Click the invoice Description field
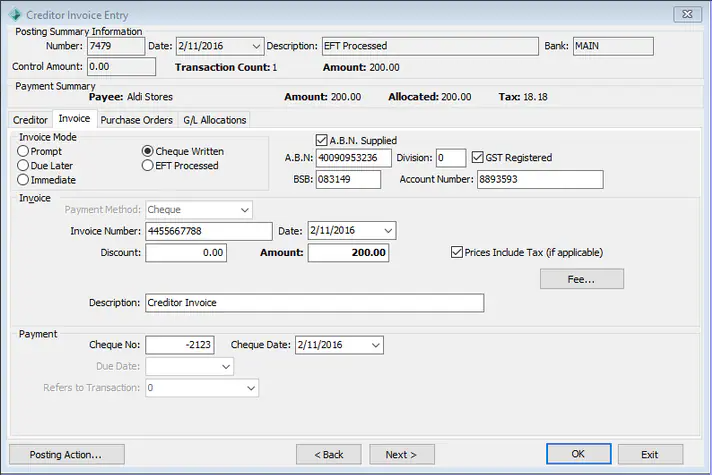 click(315, 303)
